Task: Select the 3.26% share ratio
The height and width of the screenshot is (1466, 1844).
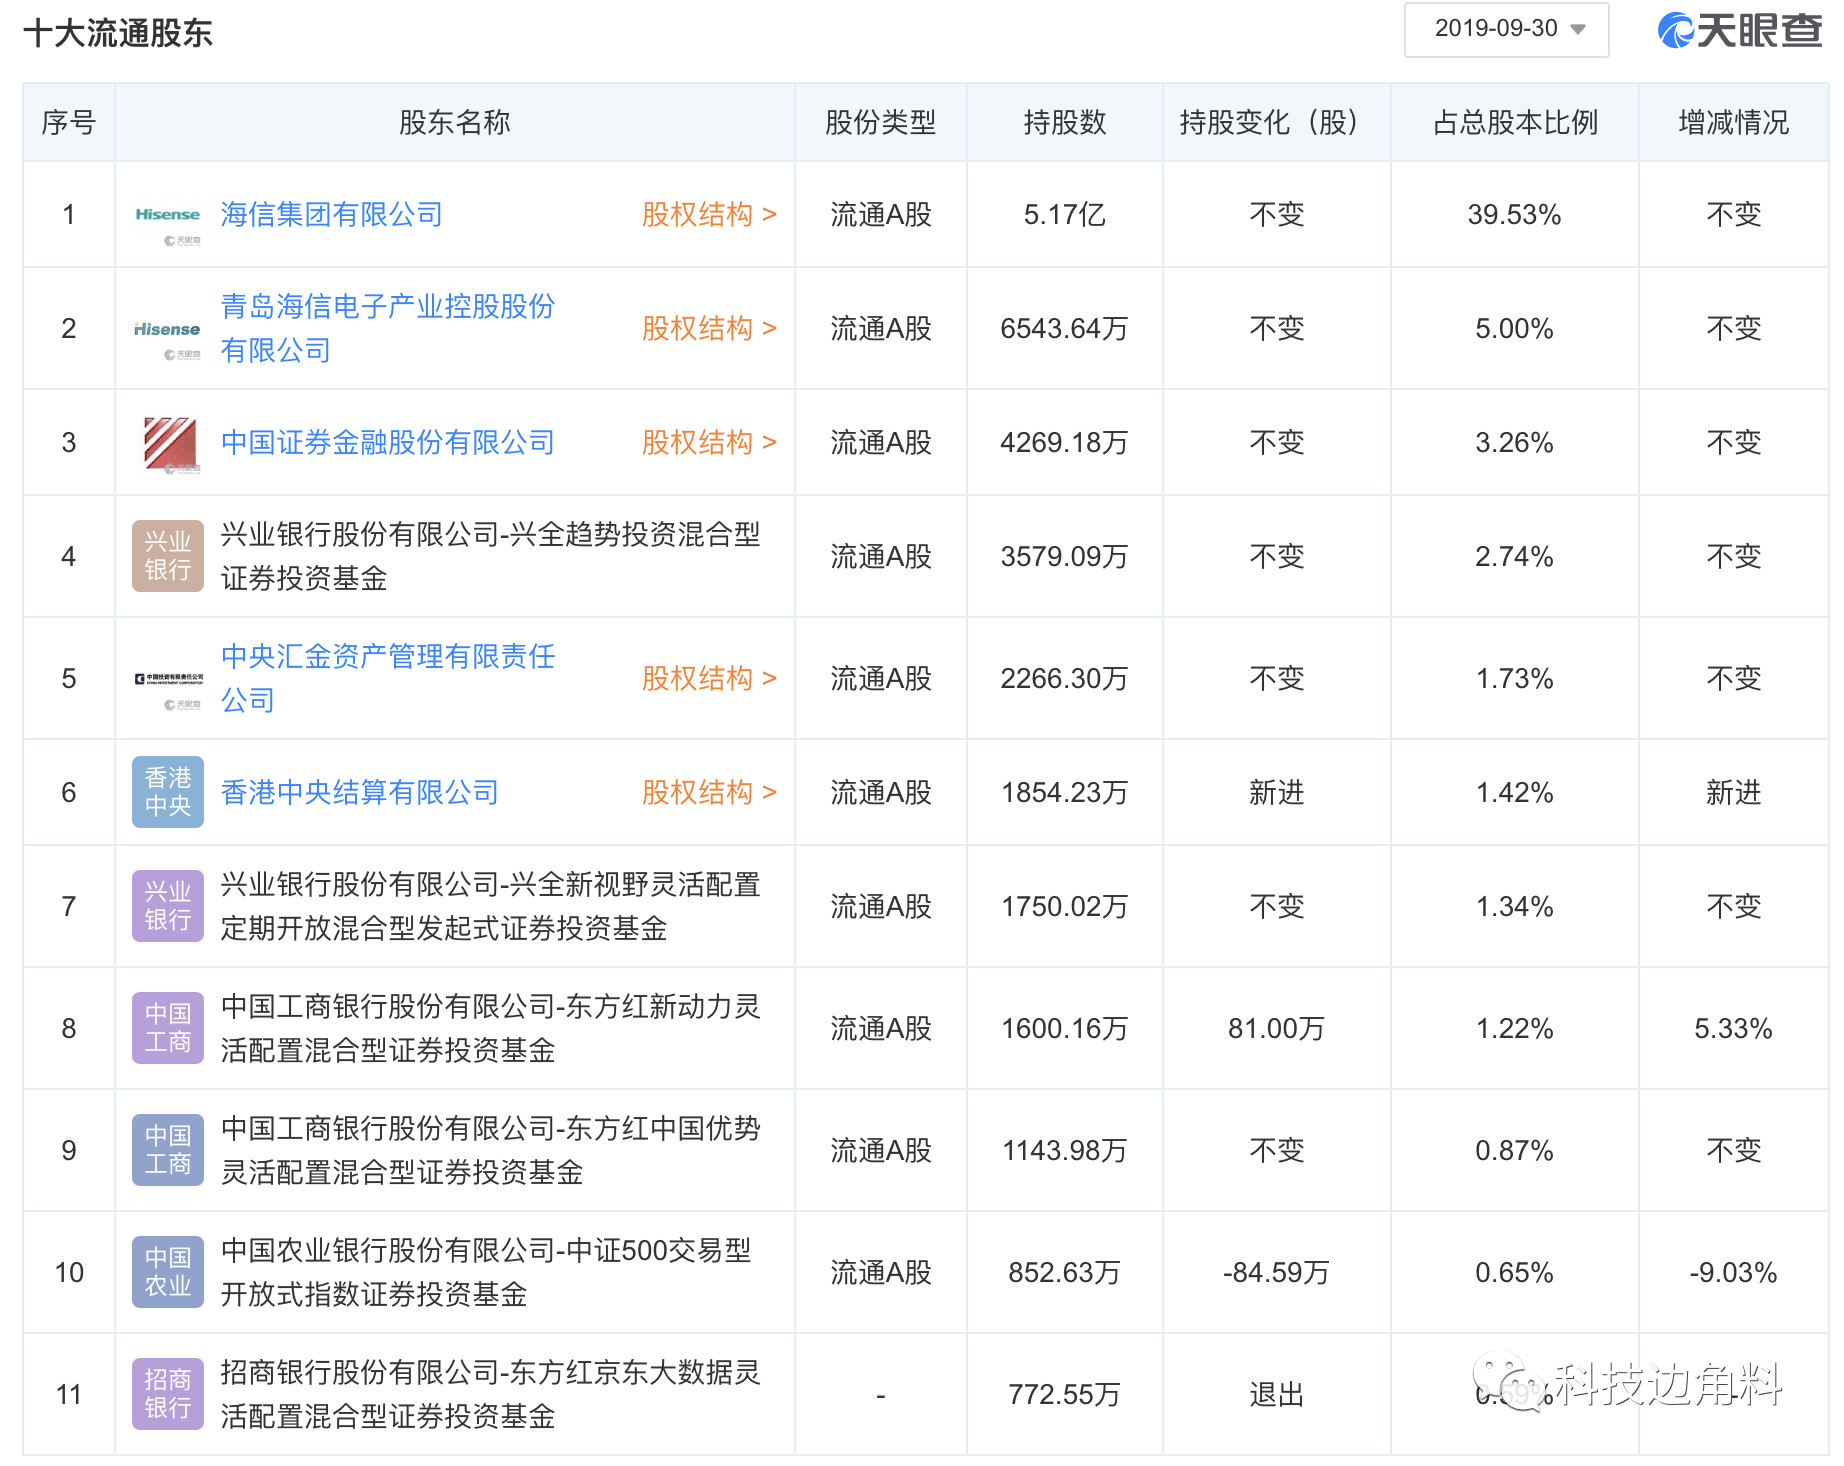Action: pos(1515,443)
